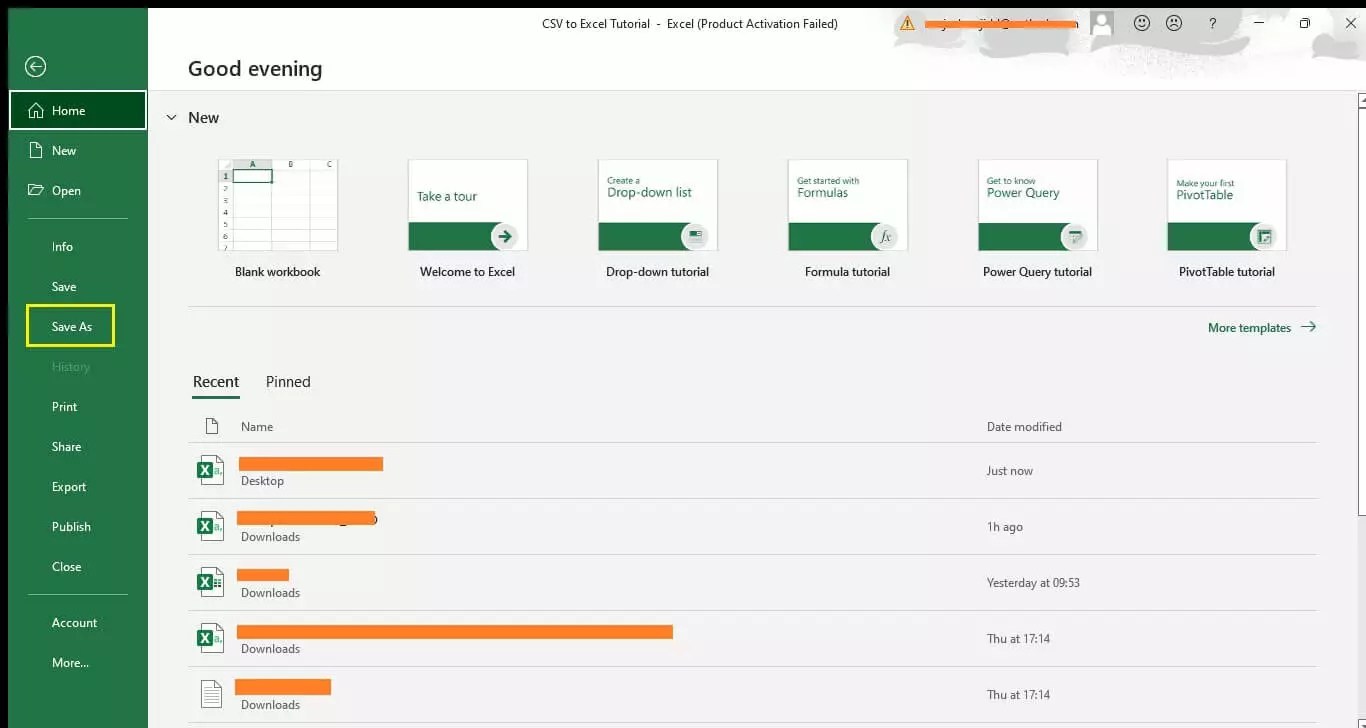The width and height of the screenshot is (1366, 728).
Task: Click the New document icon in the sidebar
Action: coord(36,150)
